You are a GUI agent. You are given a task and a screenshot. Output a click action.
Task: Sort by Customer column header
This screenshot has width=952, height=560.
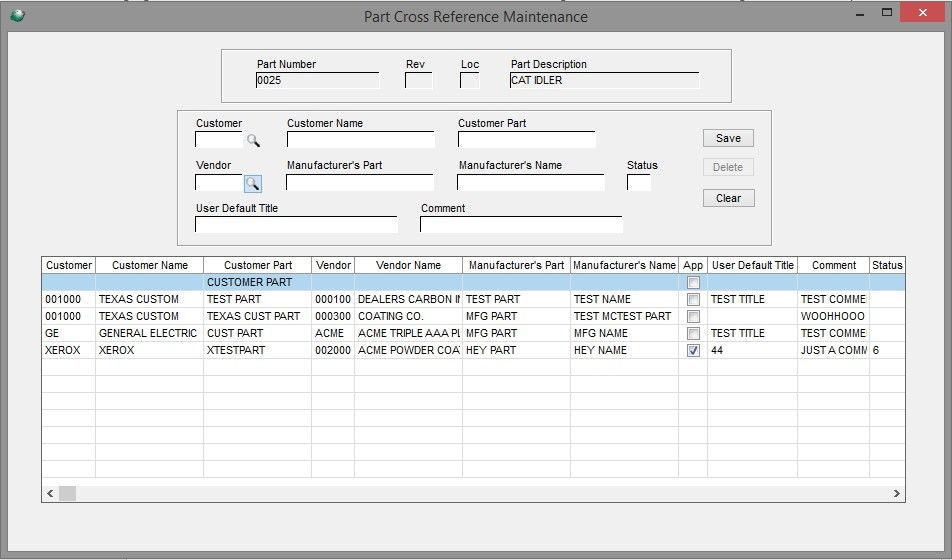tap(69, 265)
